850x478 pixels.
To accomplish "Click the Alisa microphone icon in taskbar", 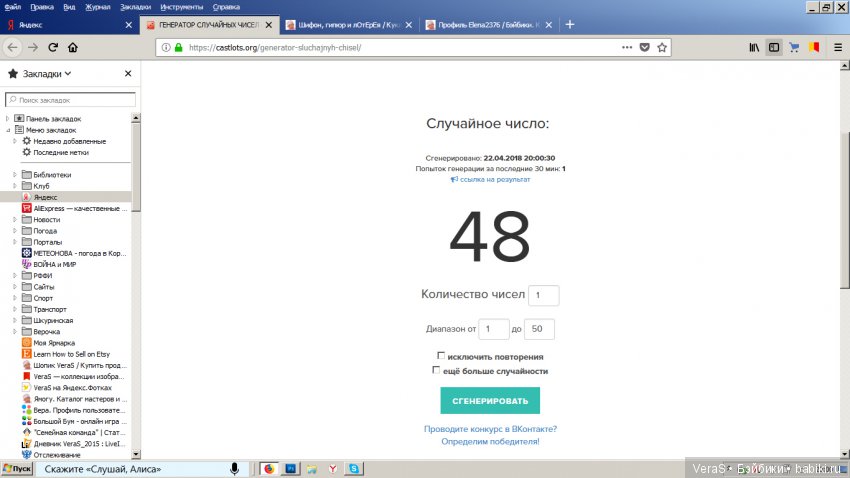I will (x=234, y=469).
